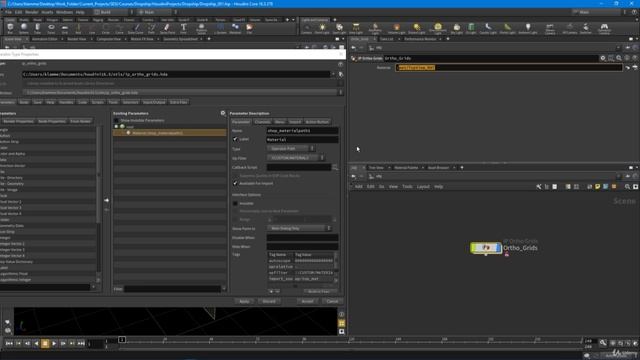Screen dimensions: 640x360
Task: Select the Torus shelf tool
Action: (x=51, y=29)
